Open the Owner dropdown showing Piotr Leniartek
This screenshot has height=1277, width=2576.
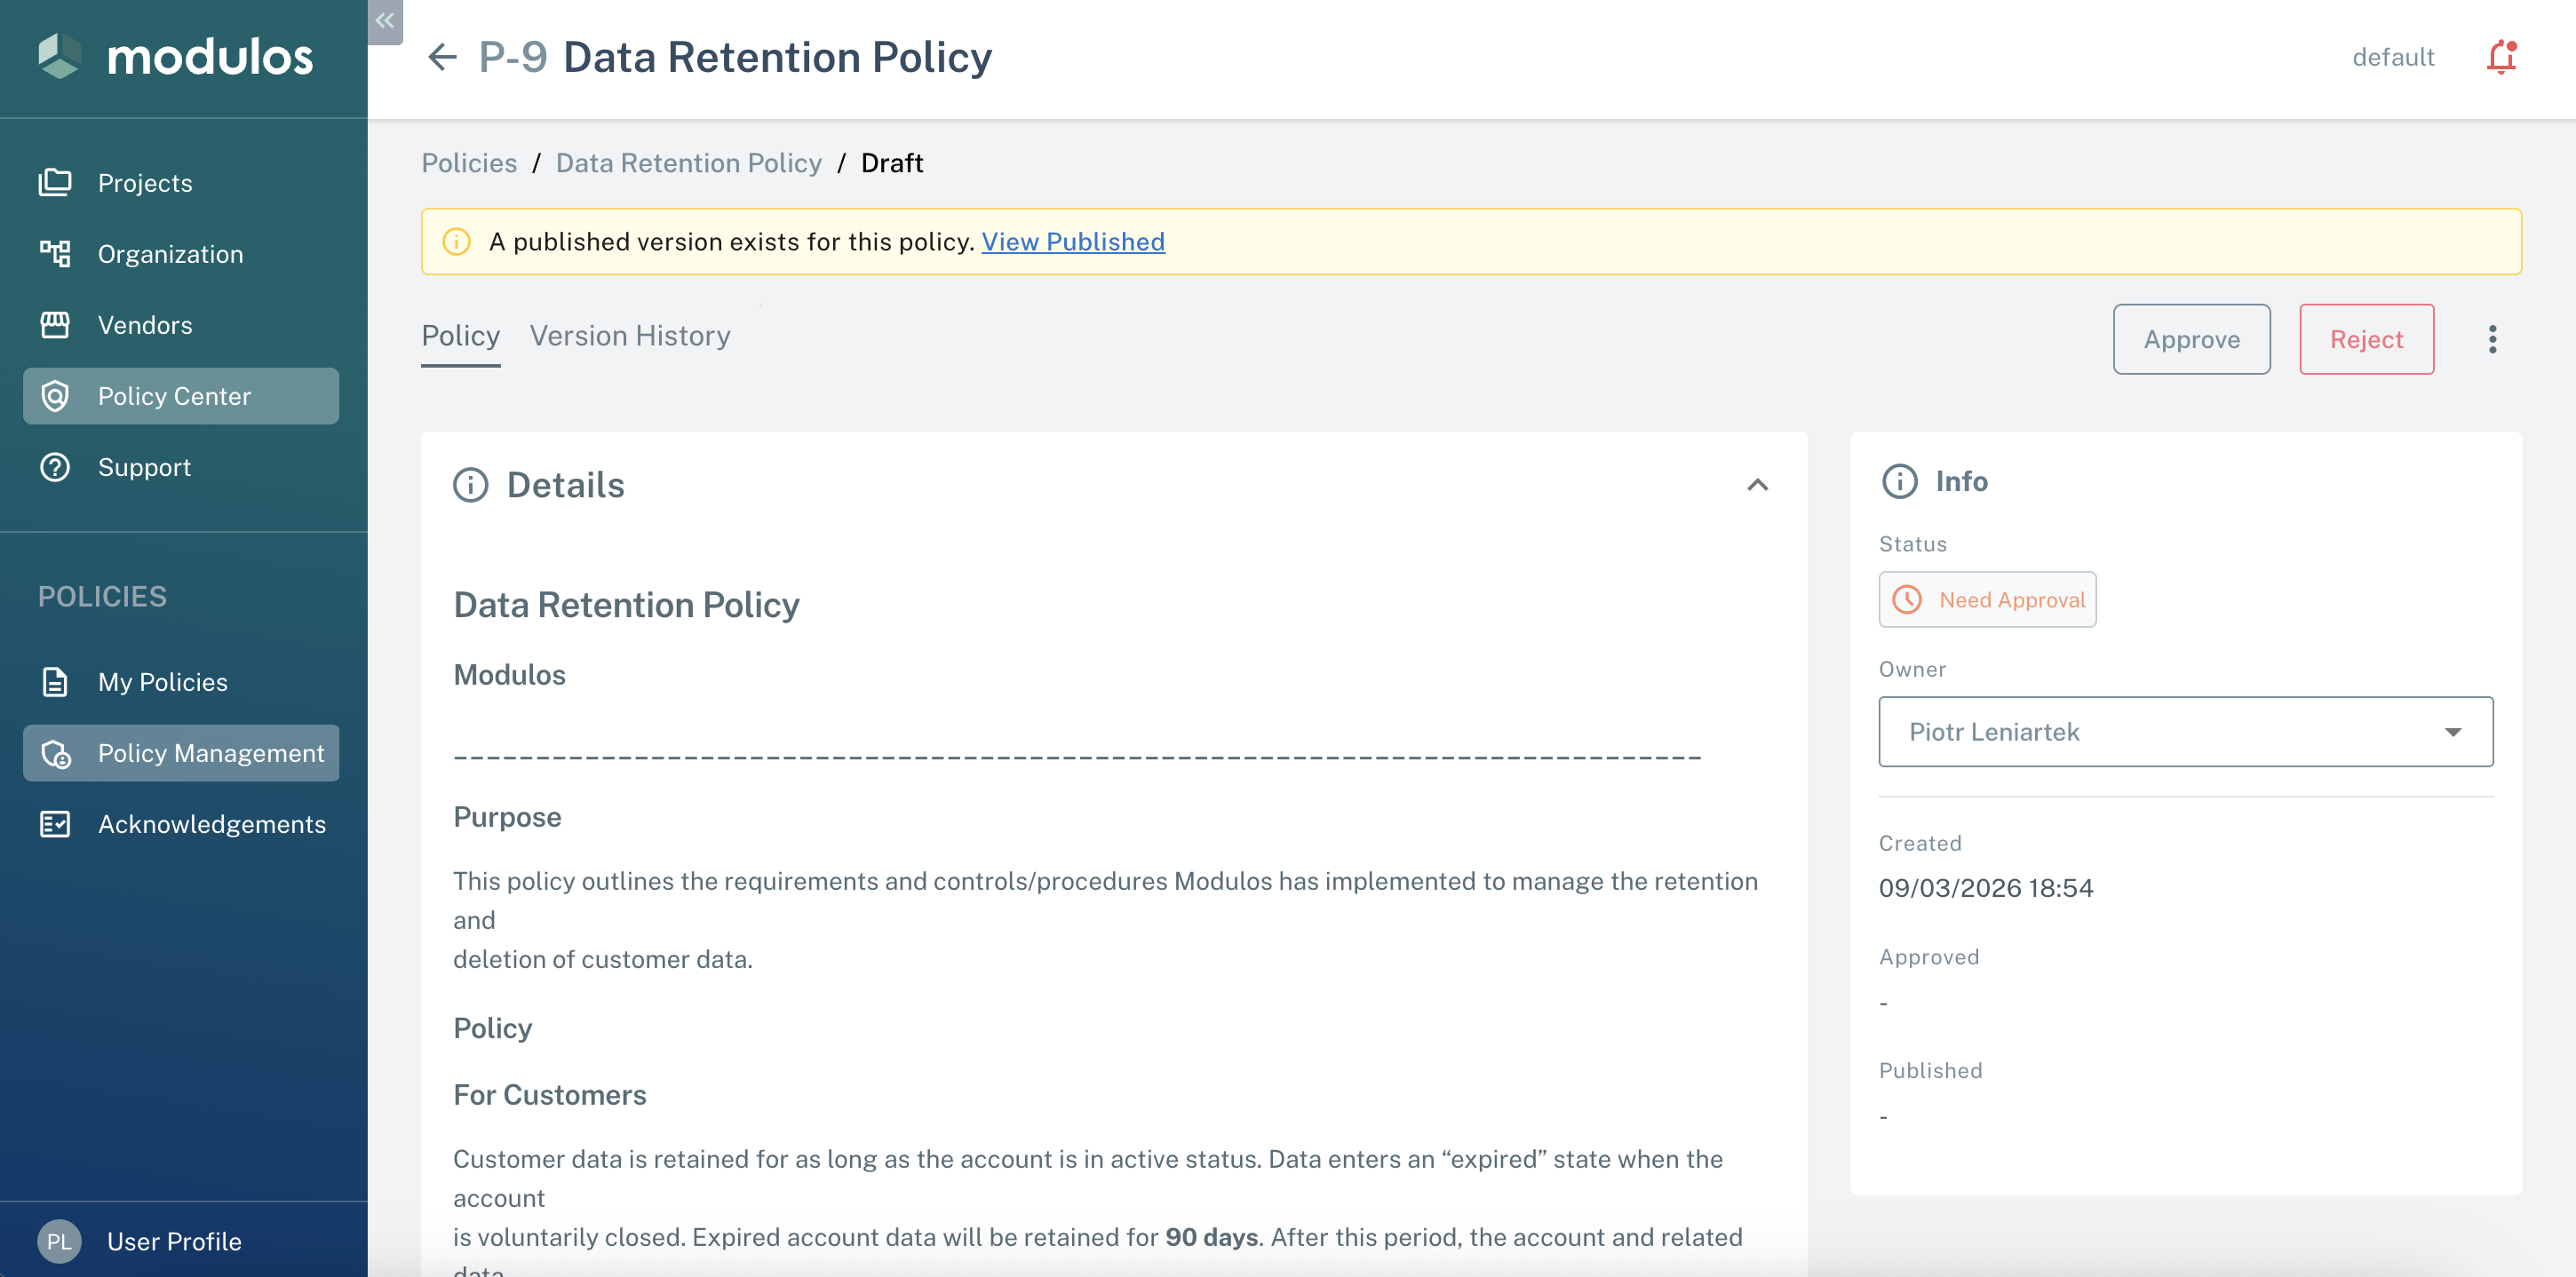point(2453,731)
